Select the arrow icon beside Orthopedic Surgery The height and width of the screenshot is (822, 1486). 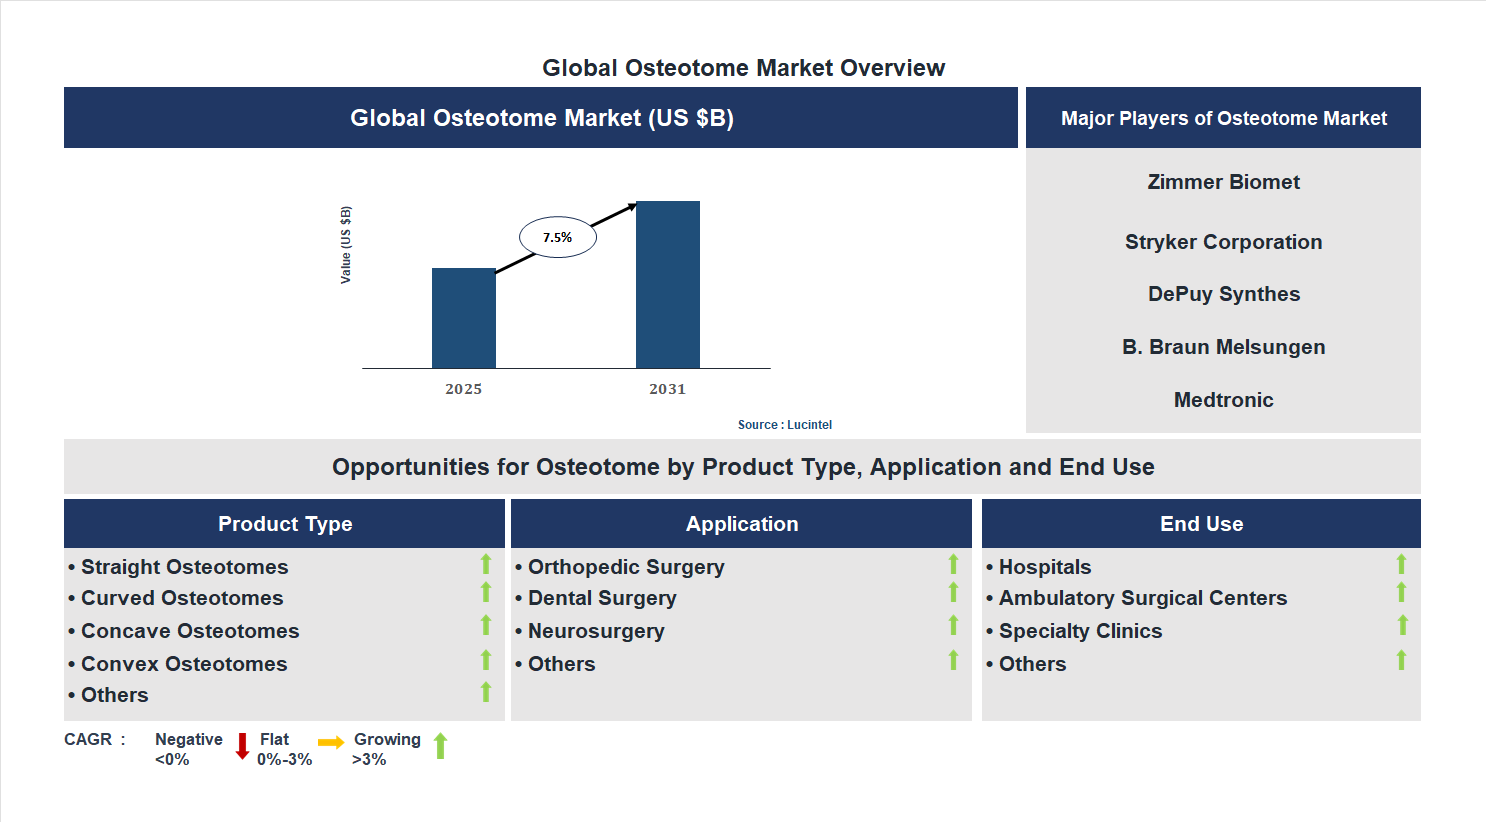(x=952, y=565)
